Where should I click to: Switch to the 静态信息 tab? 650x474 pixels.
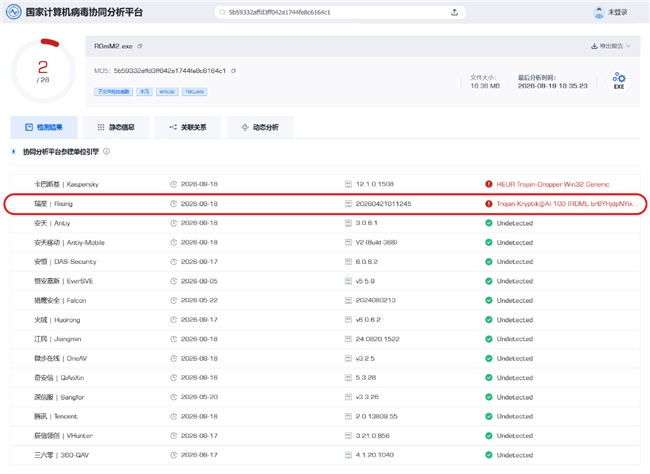pyautogui.click(x=116, y=127)
